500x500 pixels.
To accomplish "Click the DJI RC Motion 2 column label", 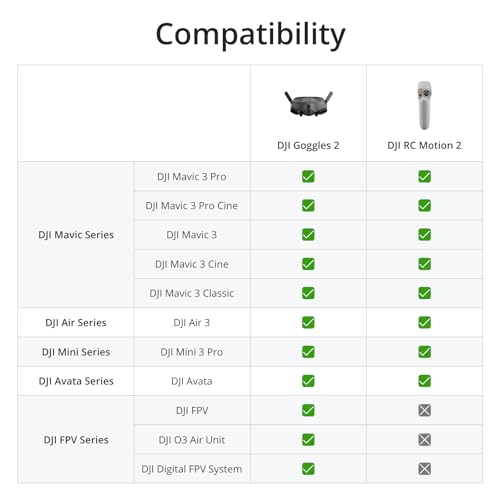I will tap(424, 145).
